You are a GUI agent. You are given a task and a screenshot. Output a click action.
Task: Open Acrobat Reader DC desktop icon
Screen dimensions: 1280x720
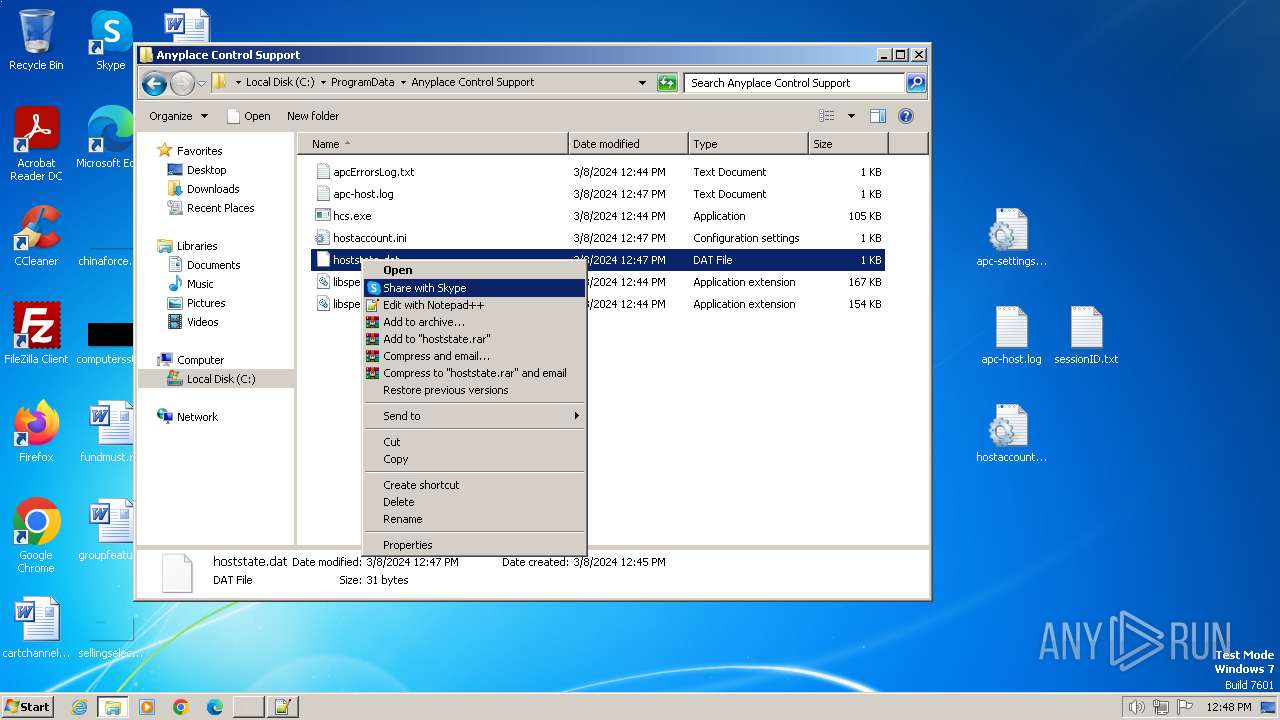(x=36, y=145)
